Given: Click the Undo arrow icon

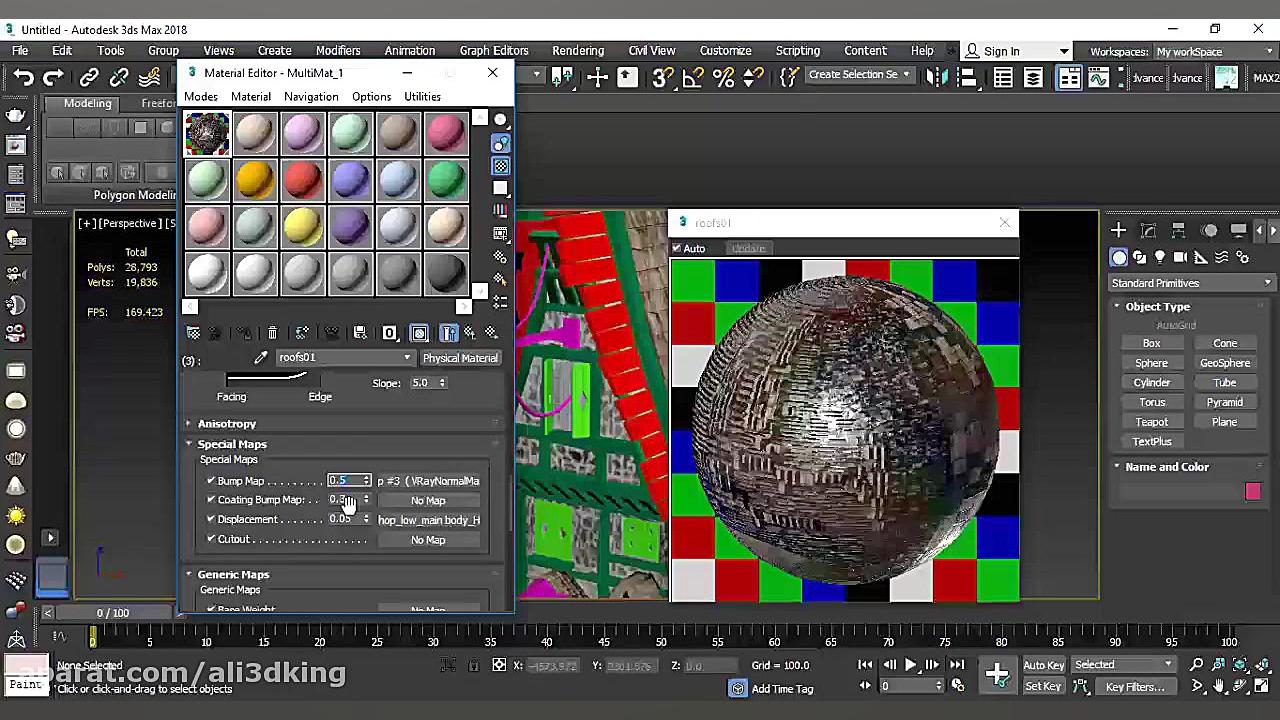Looking at the screenshot, I should coord(23,78).
